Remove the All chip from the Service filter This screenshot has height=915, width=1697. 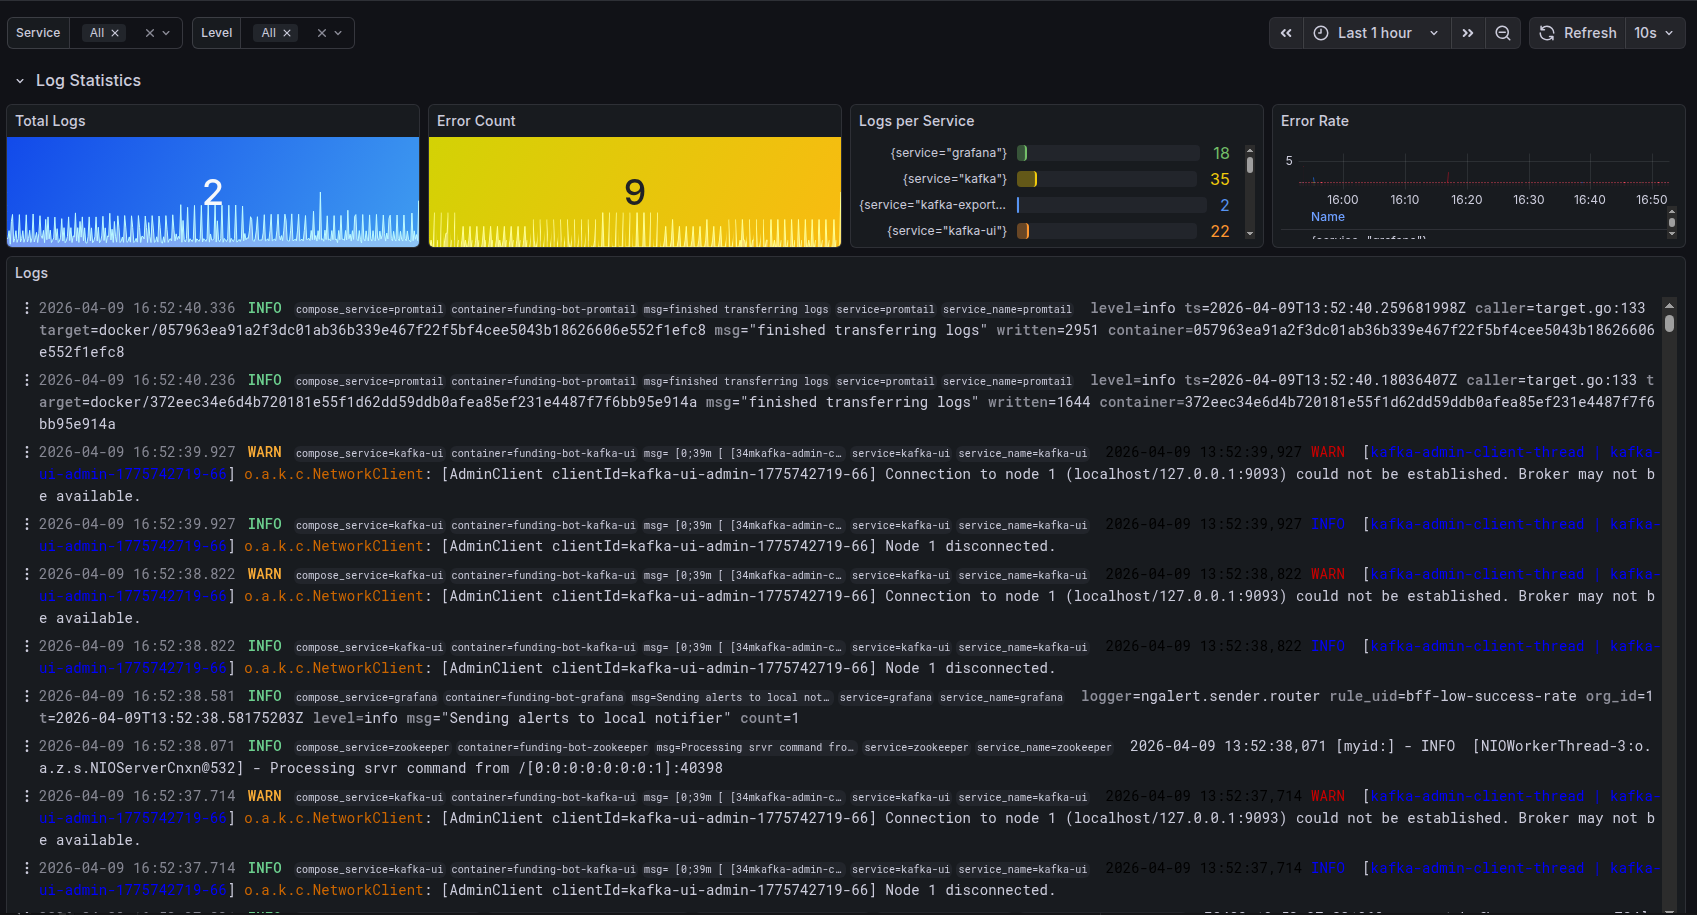tap(115, 33)
